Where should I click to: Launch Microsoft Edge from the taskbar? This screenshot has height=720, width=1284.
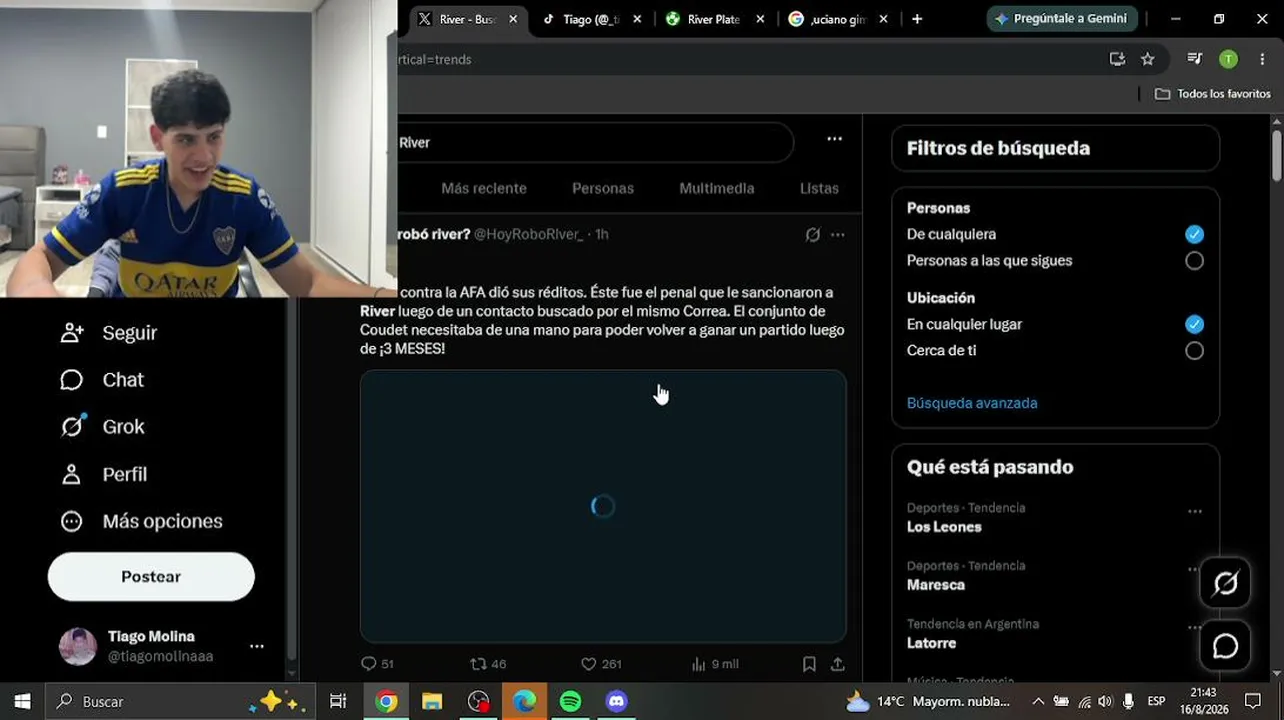(x=524, y=702)
